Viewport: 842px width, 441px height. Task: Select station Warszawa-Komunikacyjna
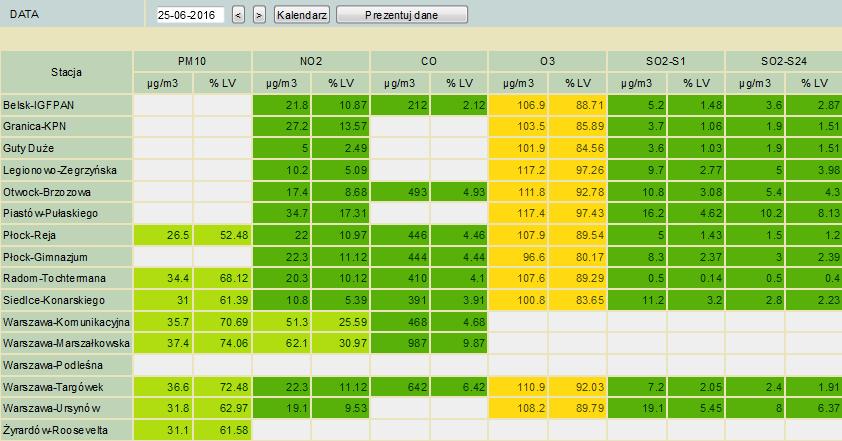click(x=67, y=322)
